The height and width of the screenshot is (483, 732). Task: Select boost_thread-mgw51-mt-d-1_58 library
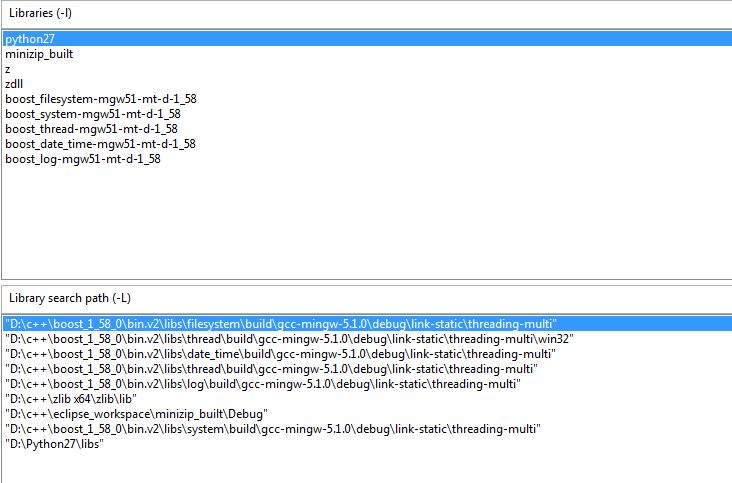(92, 129)
